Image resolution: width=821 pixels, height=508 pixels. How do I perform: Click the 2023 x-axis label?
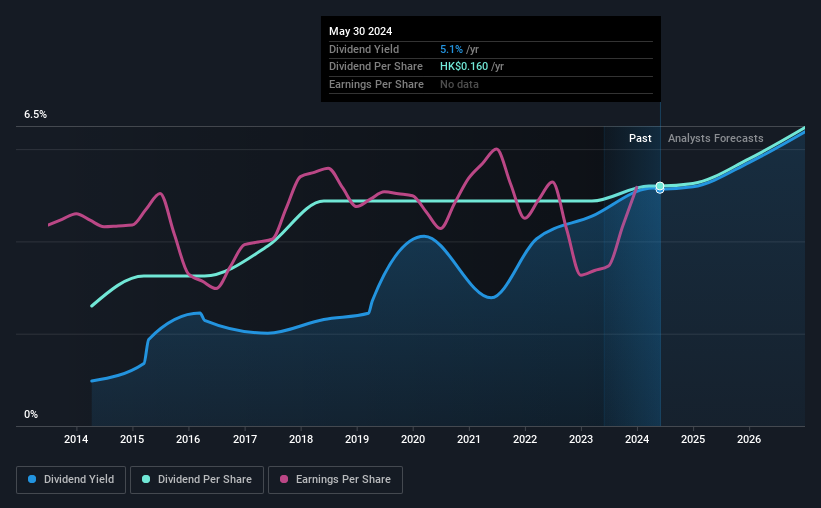pos(581,439)
